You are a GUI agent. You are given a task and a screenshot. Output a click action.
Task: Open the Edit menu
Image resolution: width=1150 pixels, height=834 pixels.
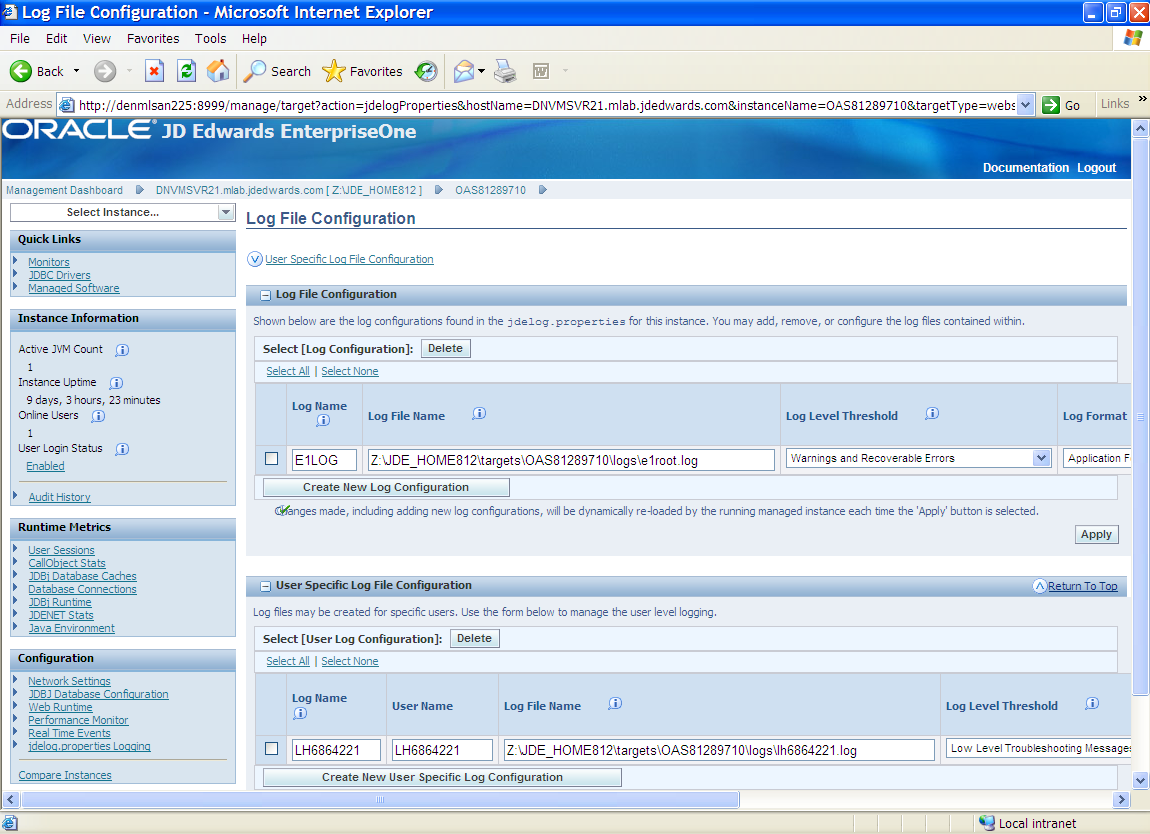tap(56, 39)
